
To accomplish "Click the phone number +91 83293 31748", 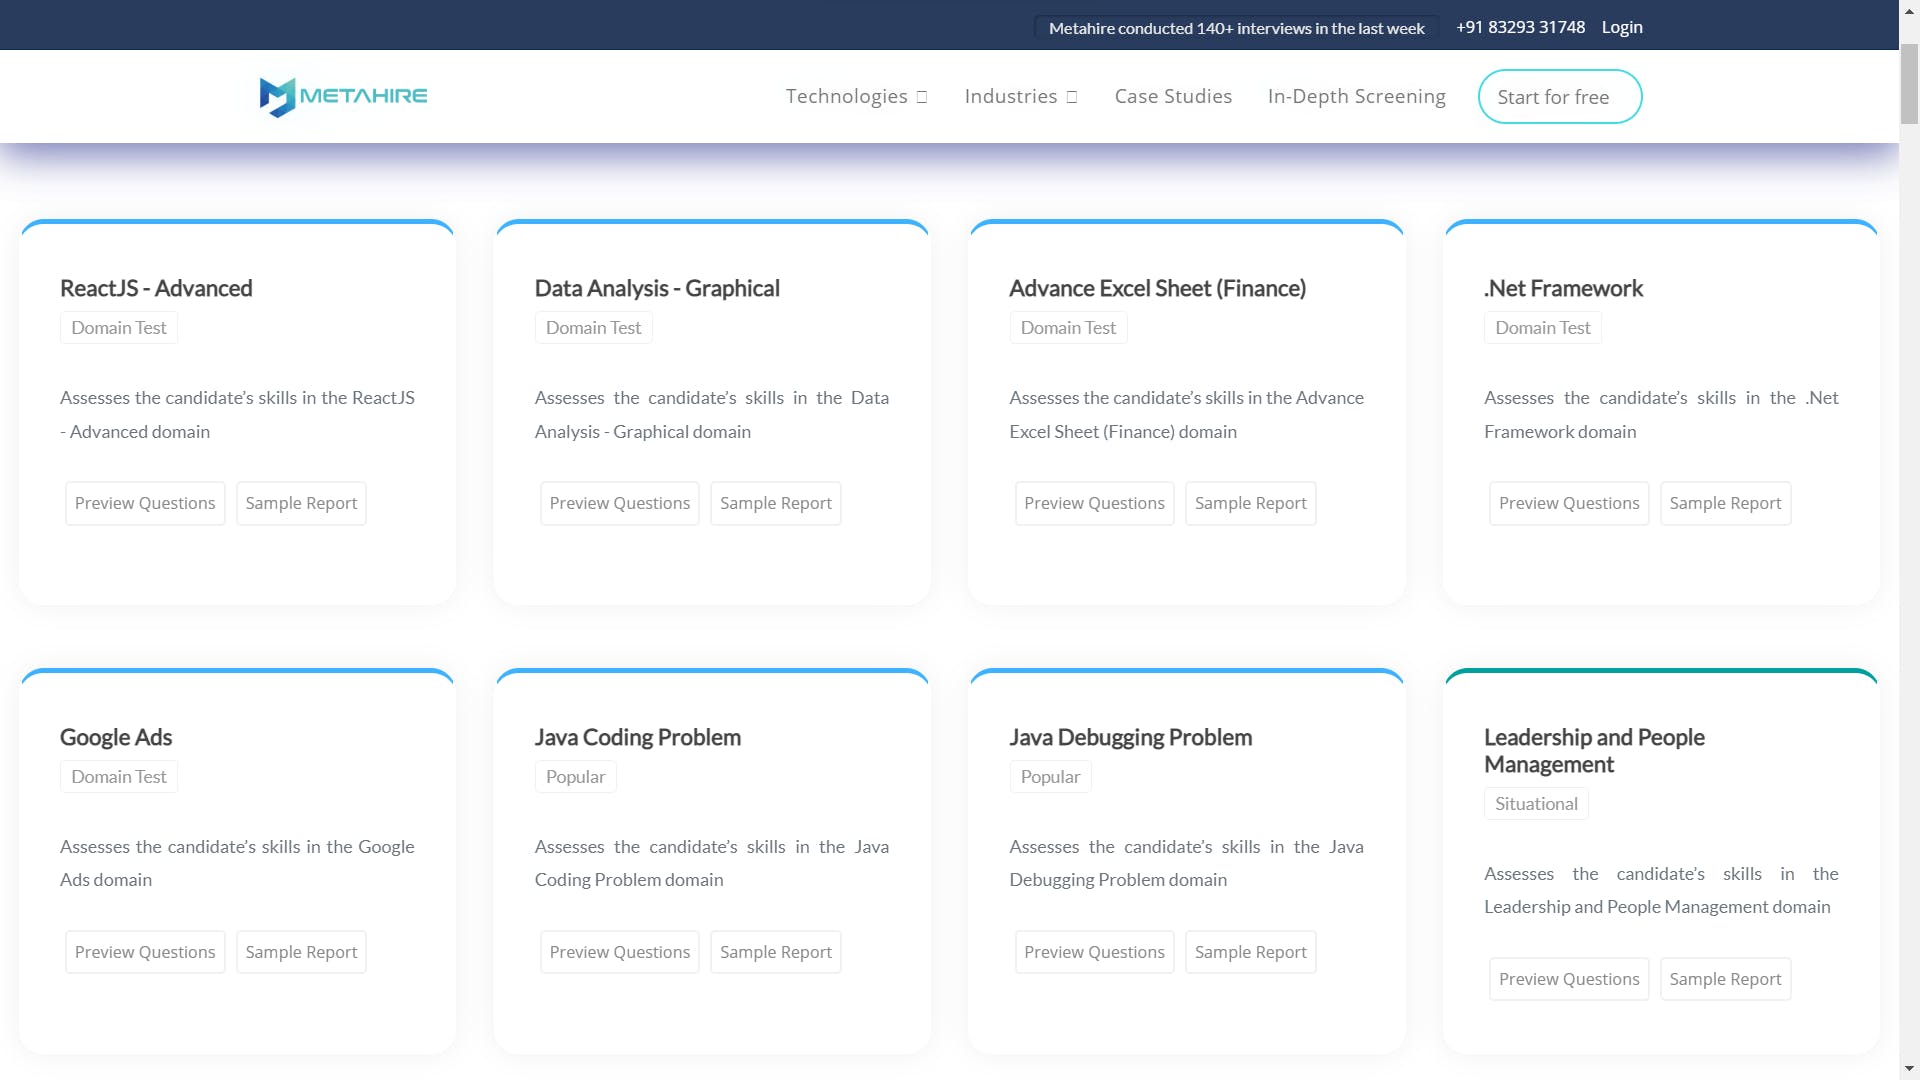I will [x=1520, y=28].
